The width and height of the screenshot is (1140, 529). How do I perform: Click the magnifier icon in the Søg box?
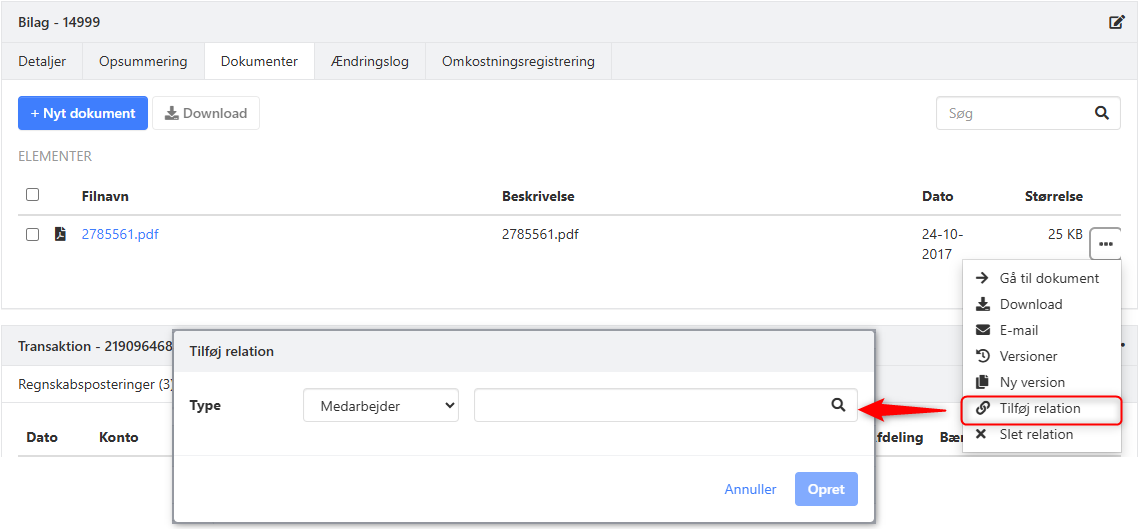point(1101,113)
